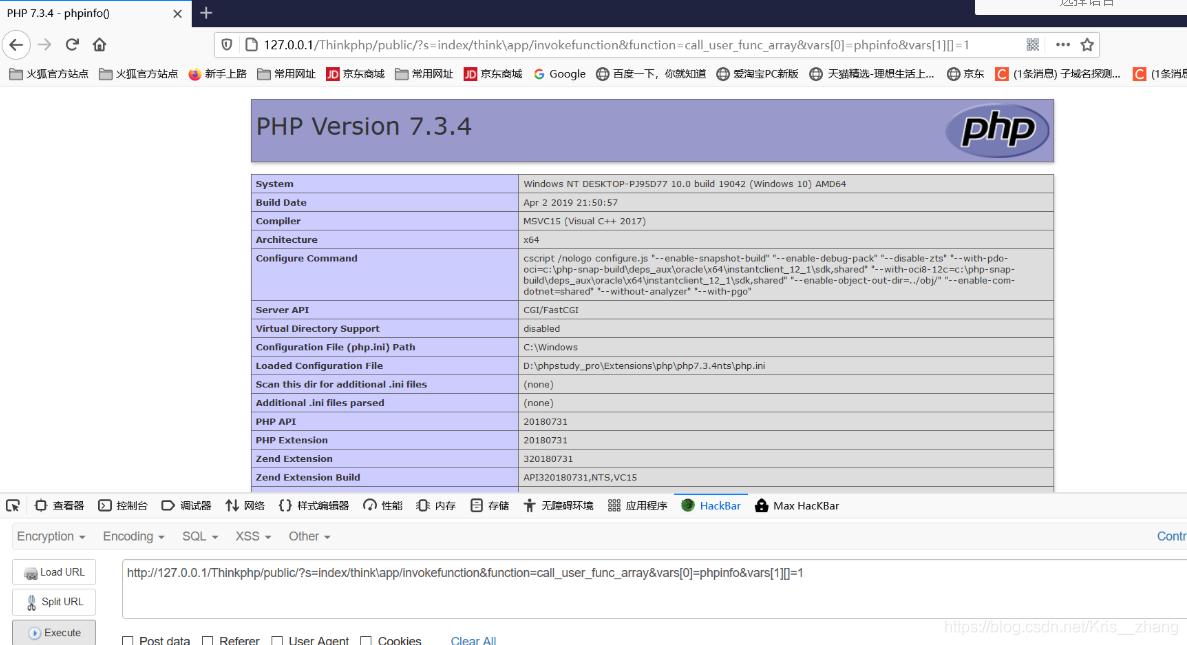The image size is (1187, 645).
Task: Open the 子域名探测 CSDN bookmark
Action: click(x=1058, y=73)
